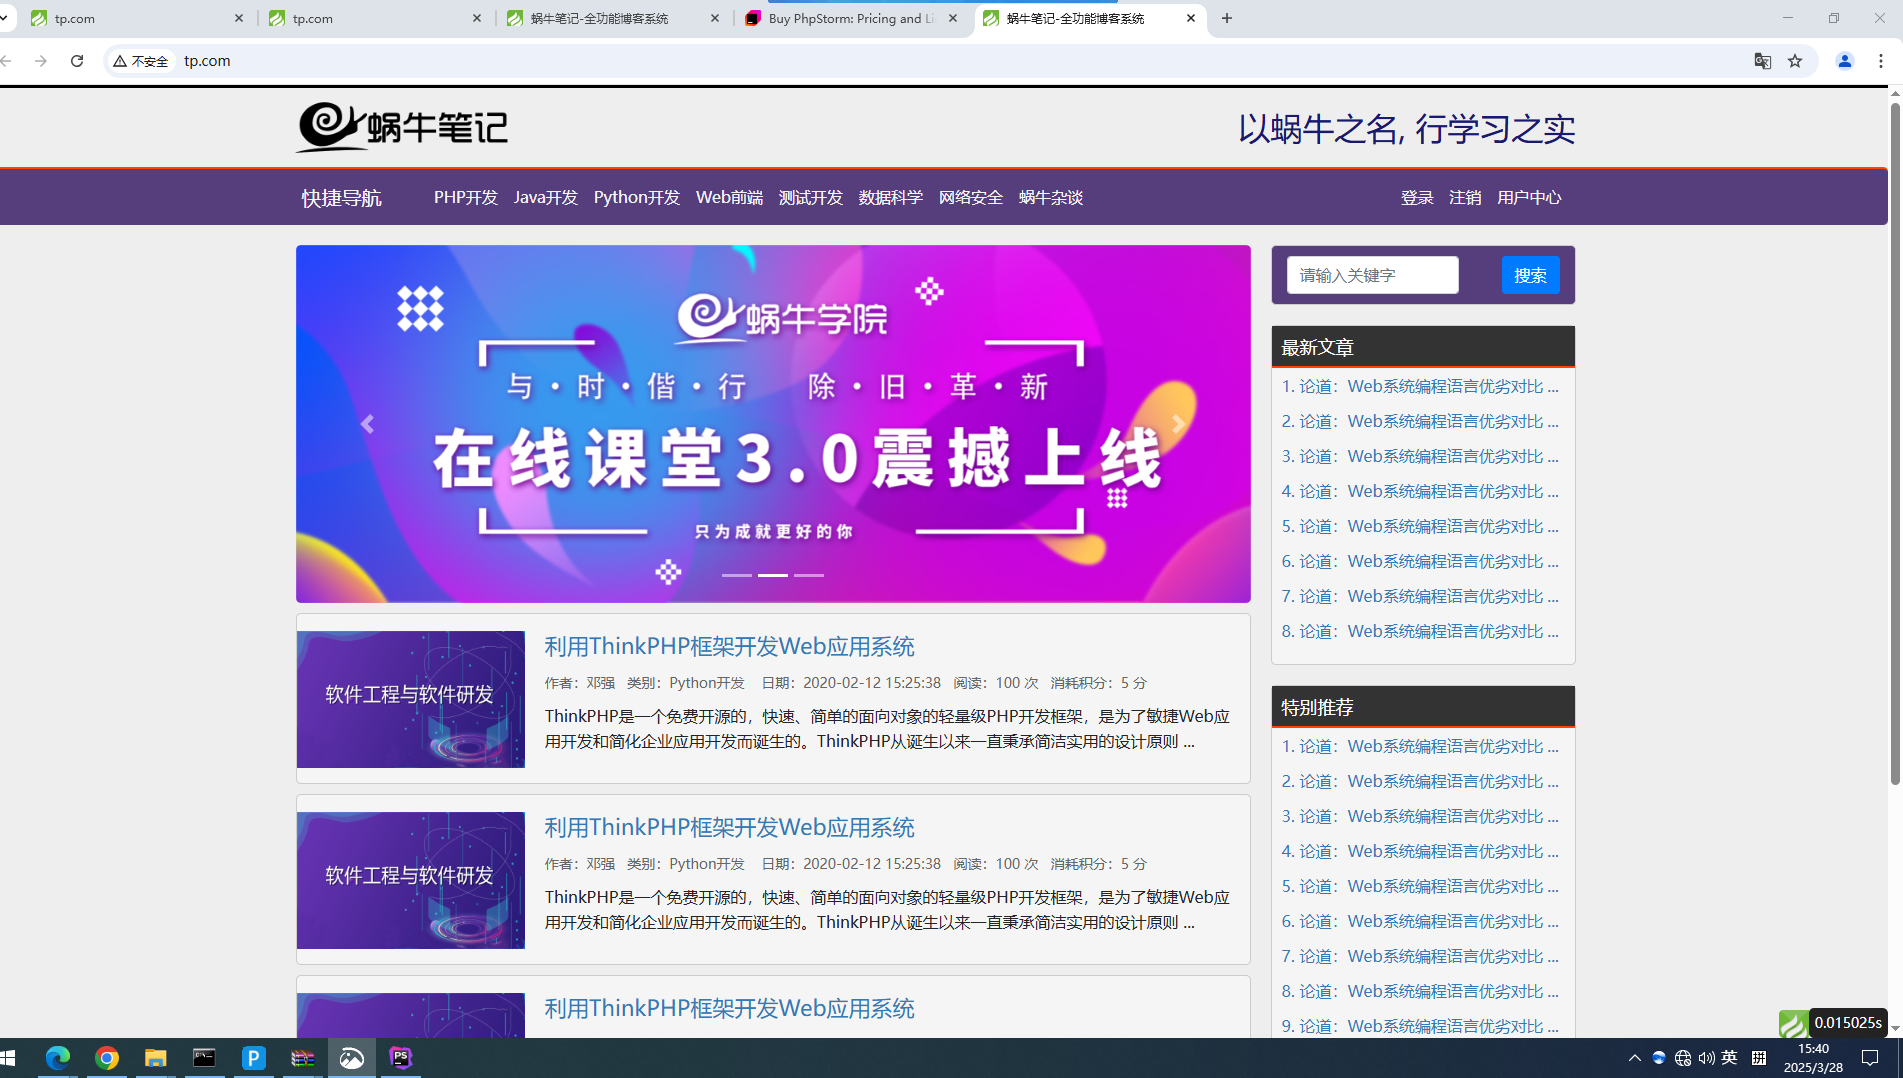1903x1078 pixels.
Task: Select the second carousel indicator dash
Action: [773, 575]
